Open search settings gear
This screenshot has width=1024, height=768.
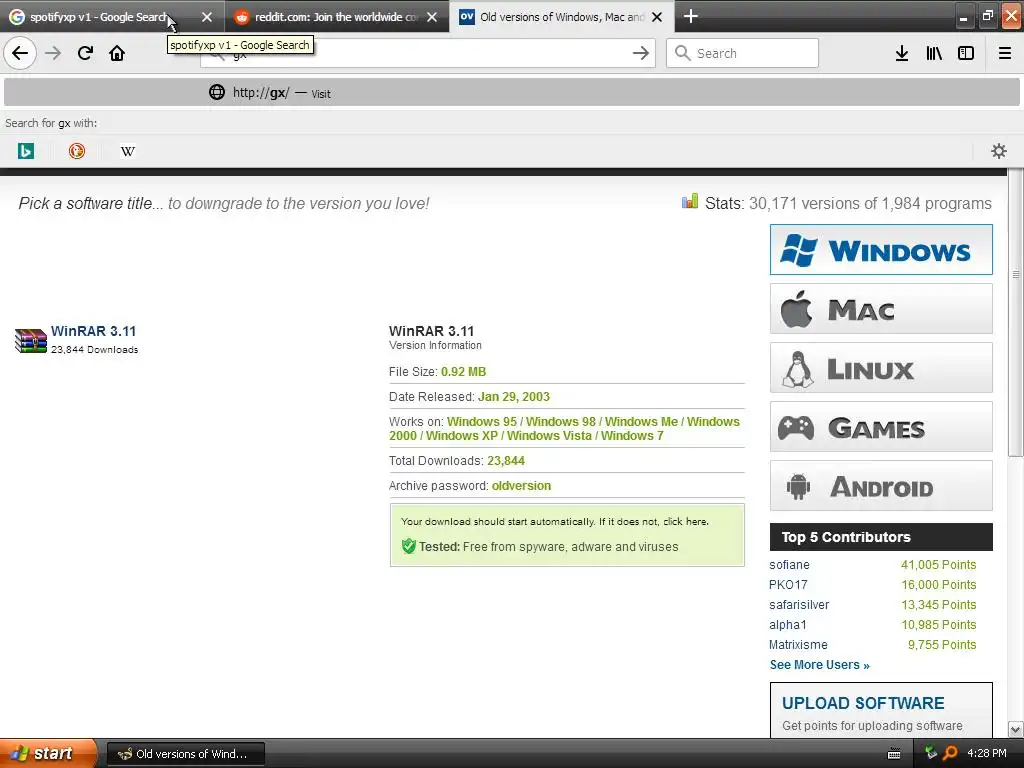point(999,152)
